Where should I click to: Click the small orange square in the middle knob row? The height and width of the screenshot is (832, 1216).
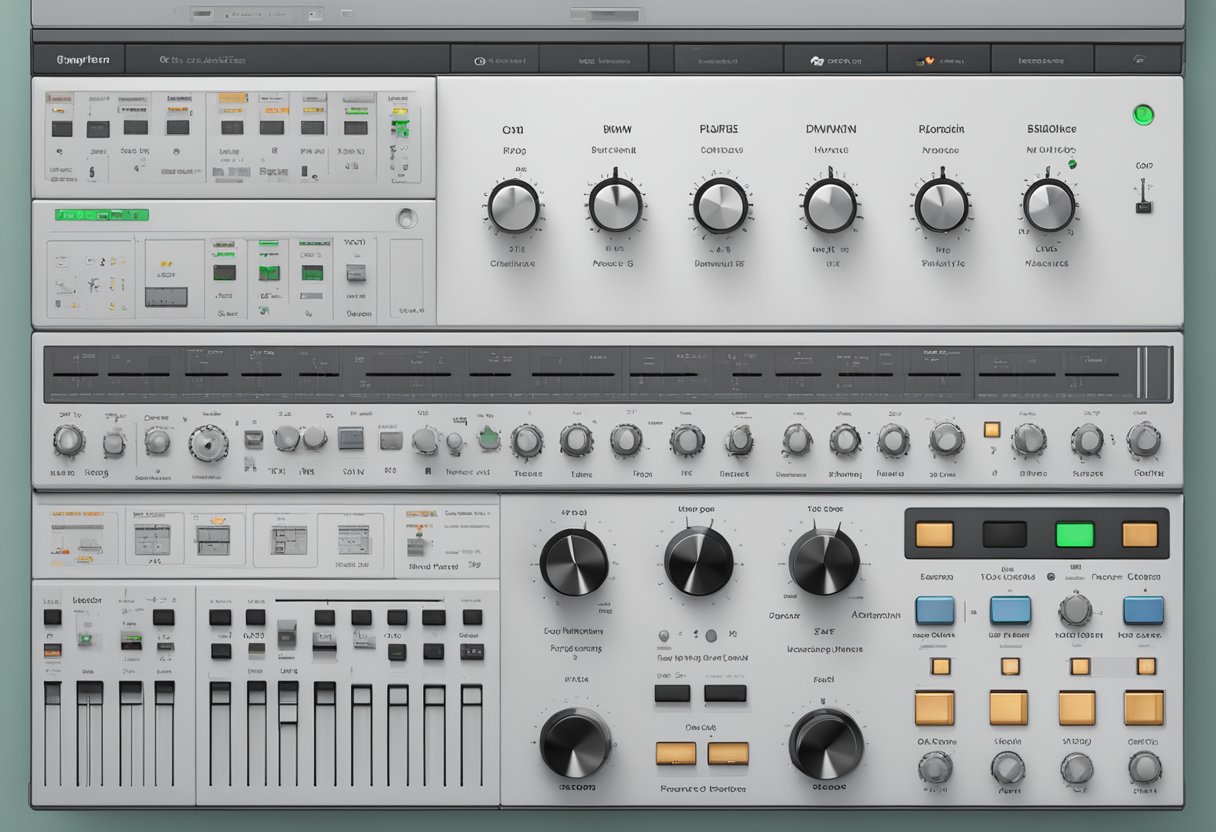tap(991, 429)
